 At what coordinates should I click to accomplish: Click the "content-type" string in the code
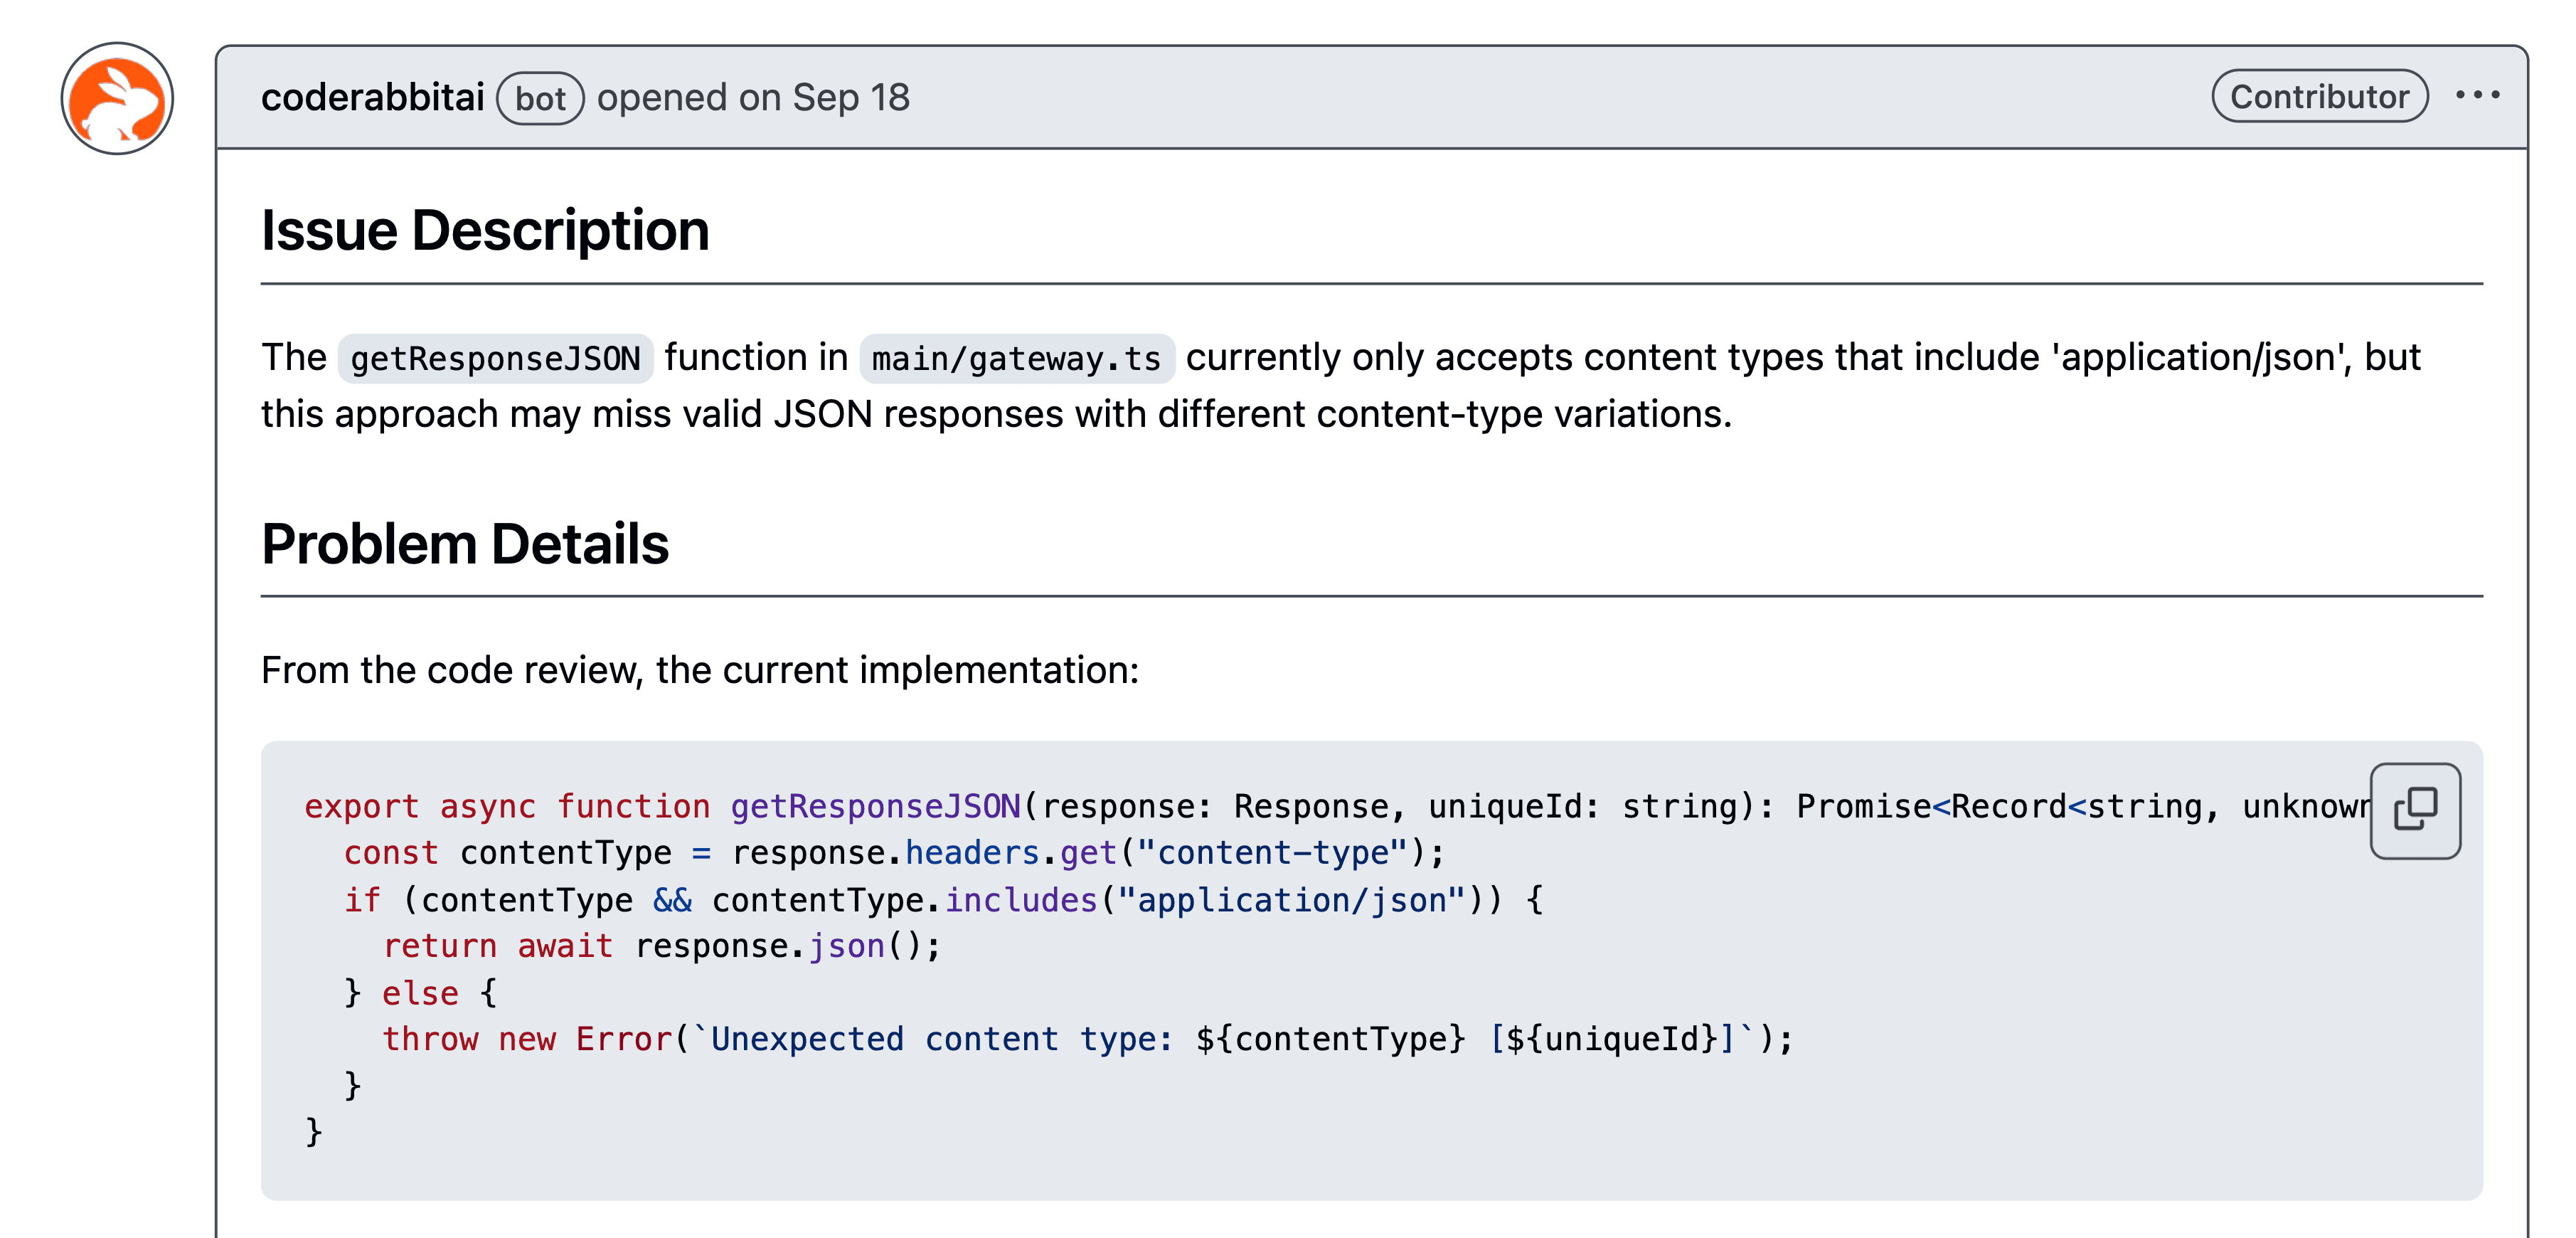1273,853
